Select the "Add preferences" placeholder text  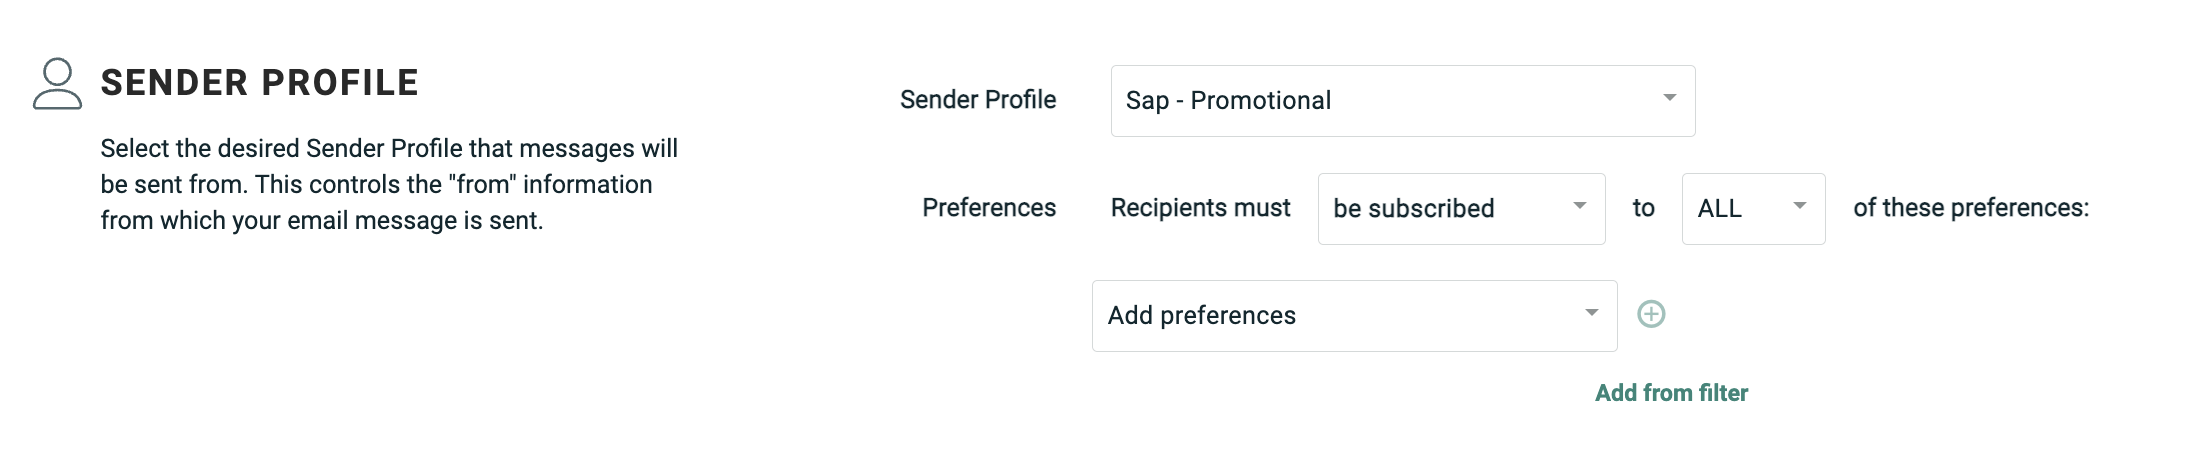pos(1201,316)
